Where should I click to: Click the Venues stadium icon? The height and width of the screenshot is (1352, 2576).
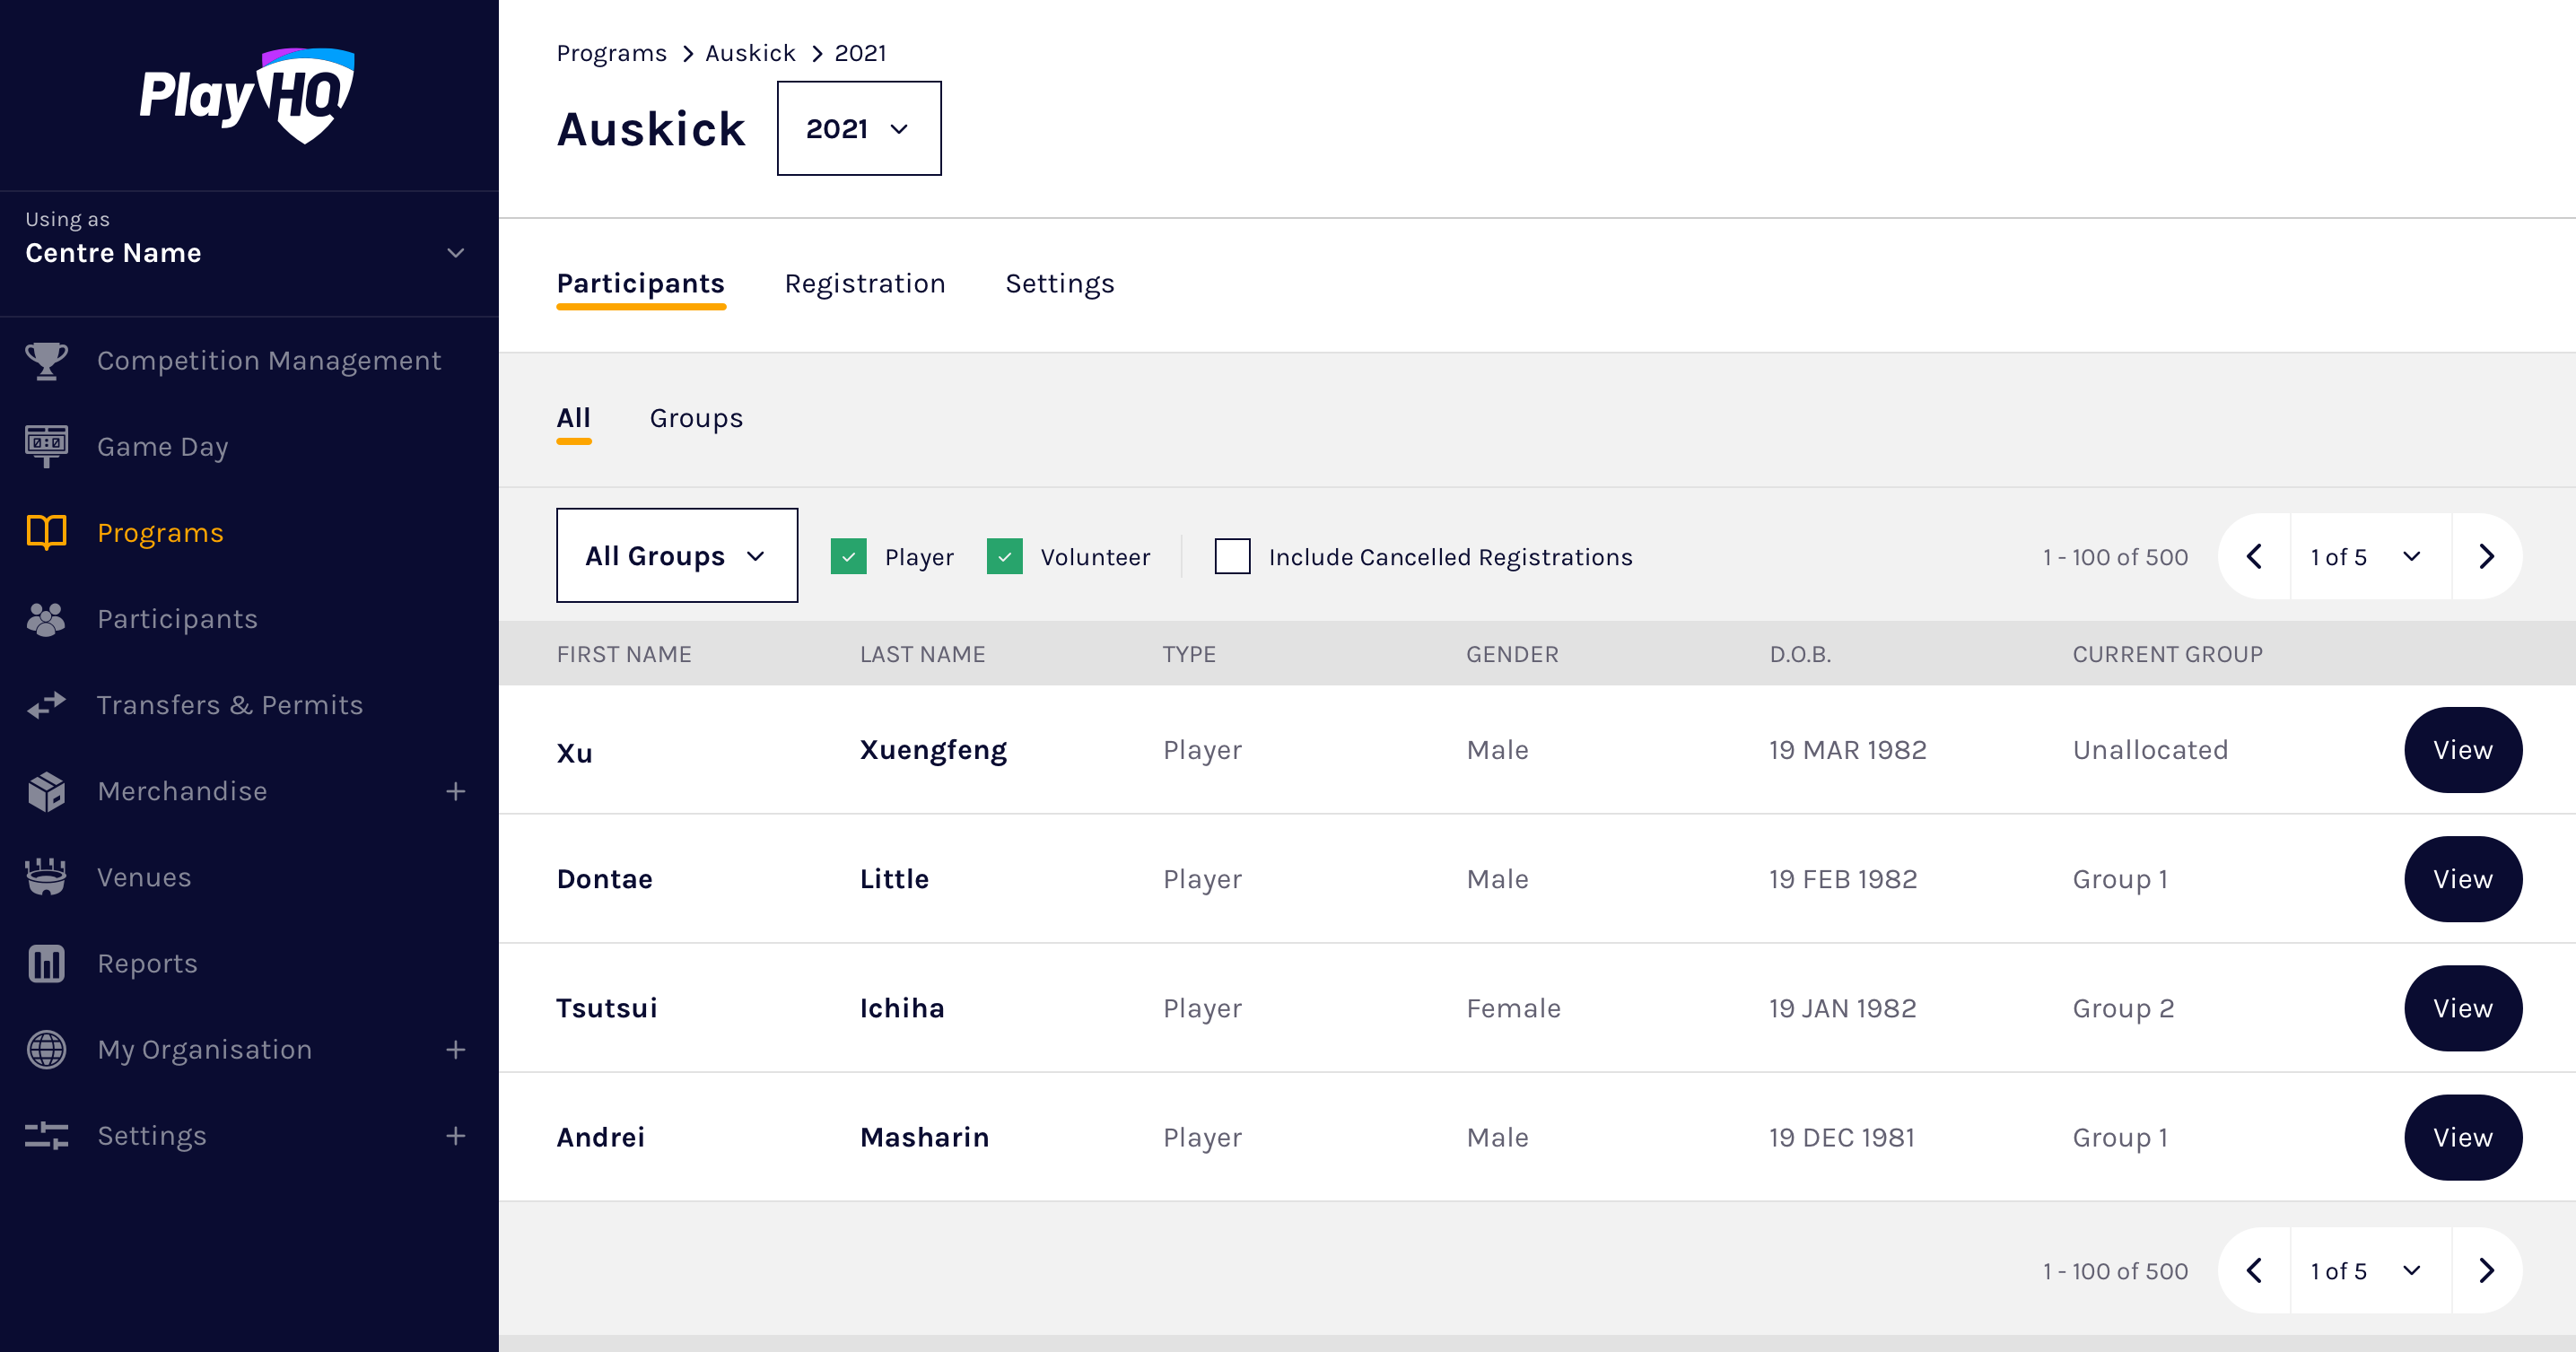coord(46,877)
